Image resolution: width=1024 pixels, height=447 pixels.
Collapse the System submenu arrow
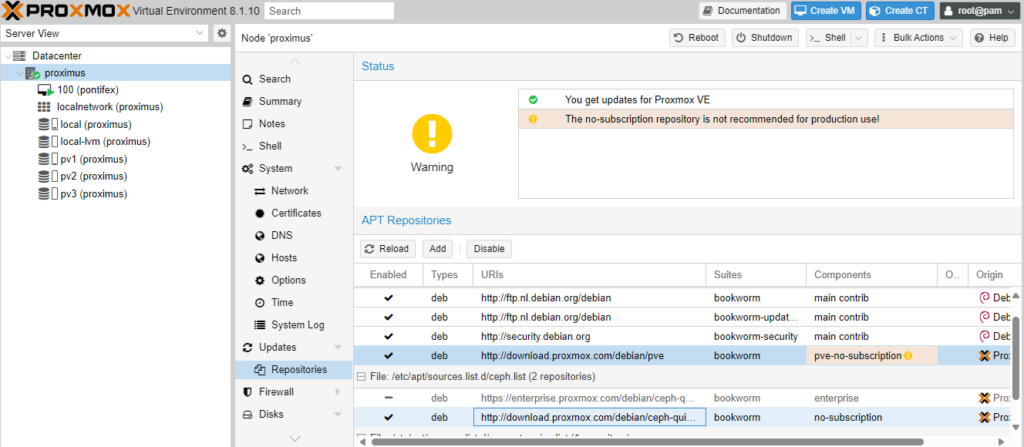(x=338, y=169)
